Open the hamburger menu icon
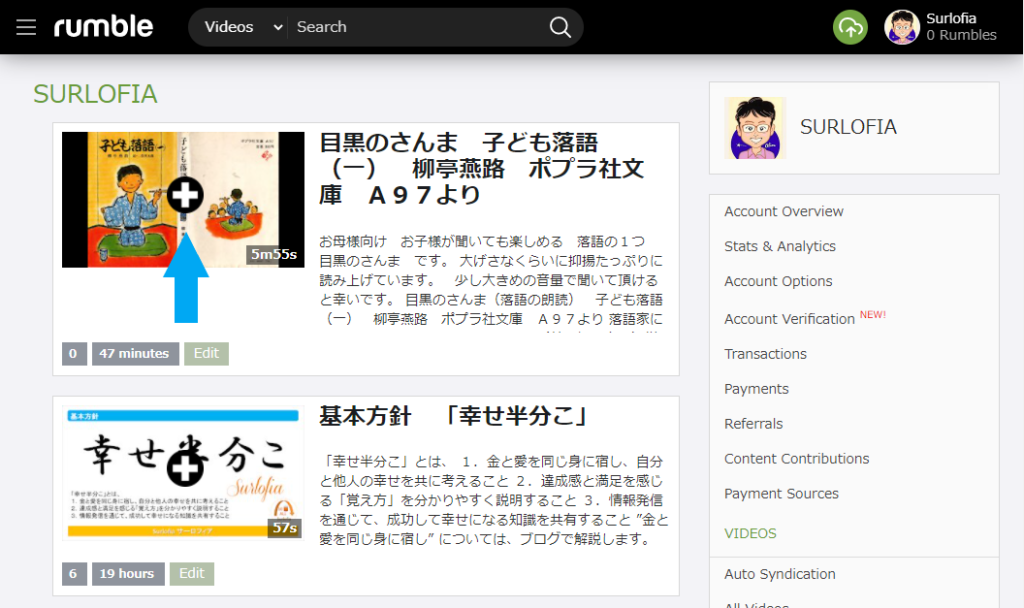The width and height of the screenshot is (1024, 608). pos(26,27)
